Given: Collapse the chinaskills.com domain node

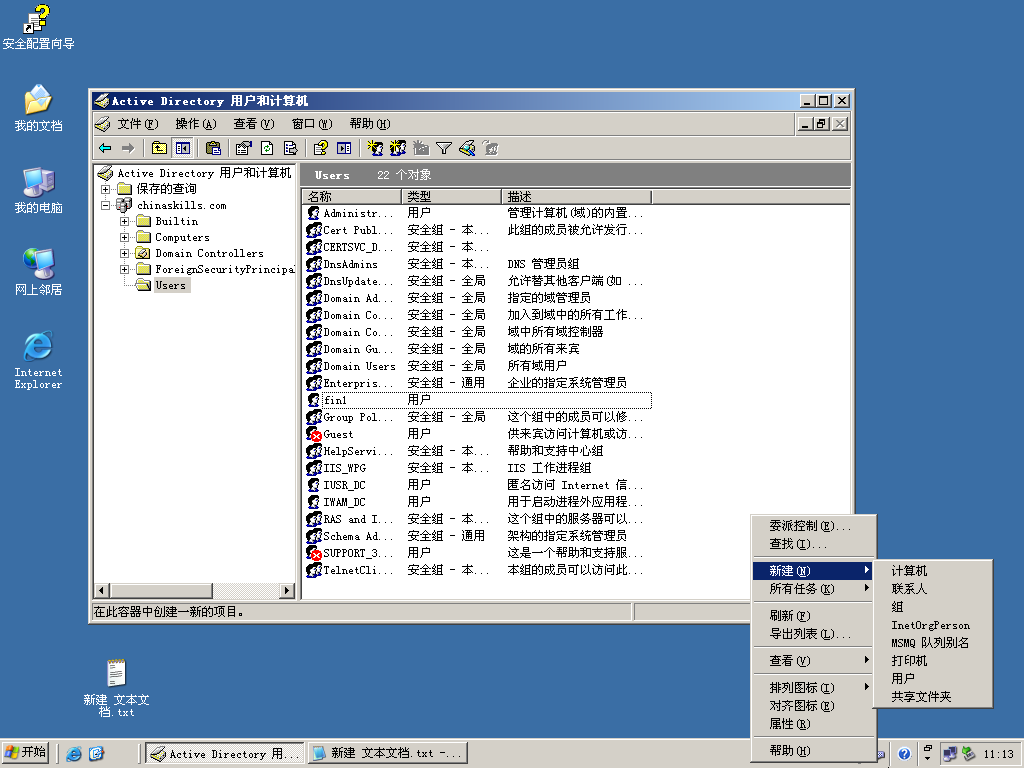Looking at the screenshot, I should [105, 205].
